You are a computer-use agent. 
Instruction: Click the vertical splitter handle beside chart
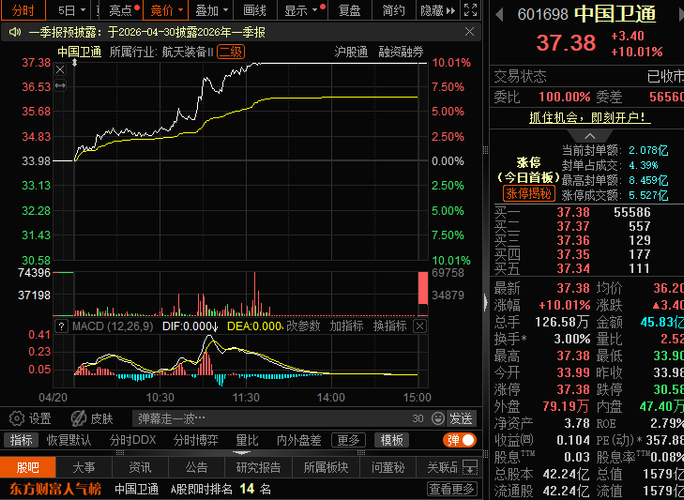[486, 150]
